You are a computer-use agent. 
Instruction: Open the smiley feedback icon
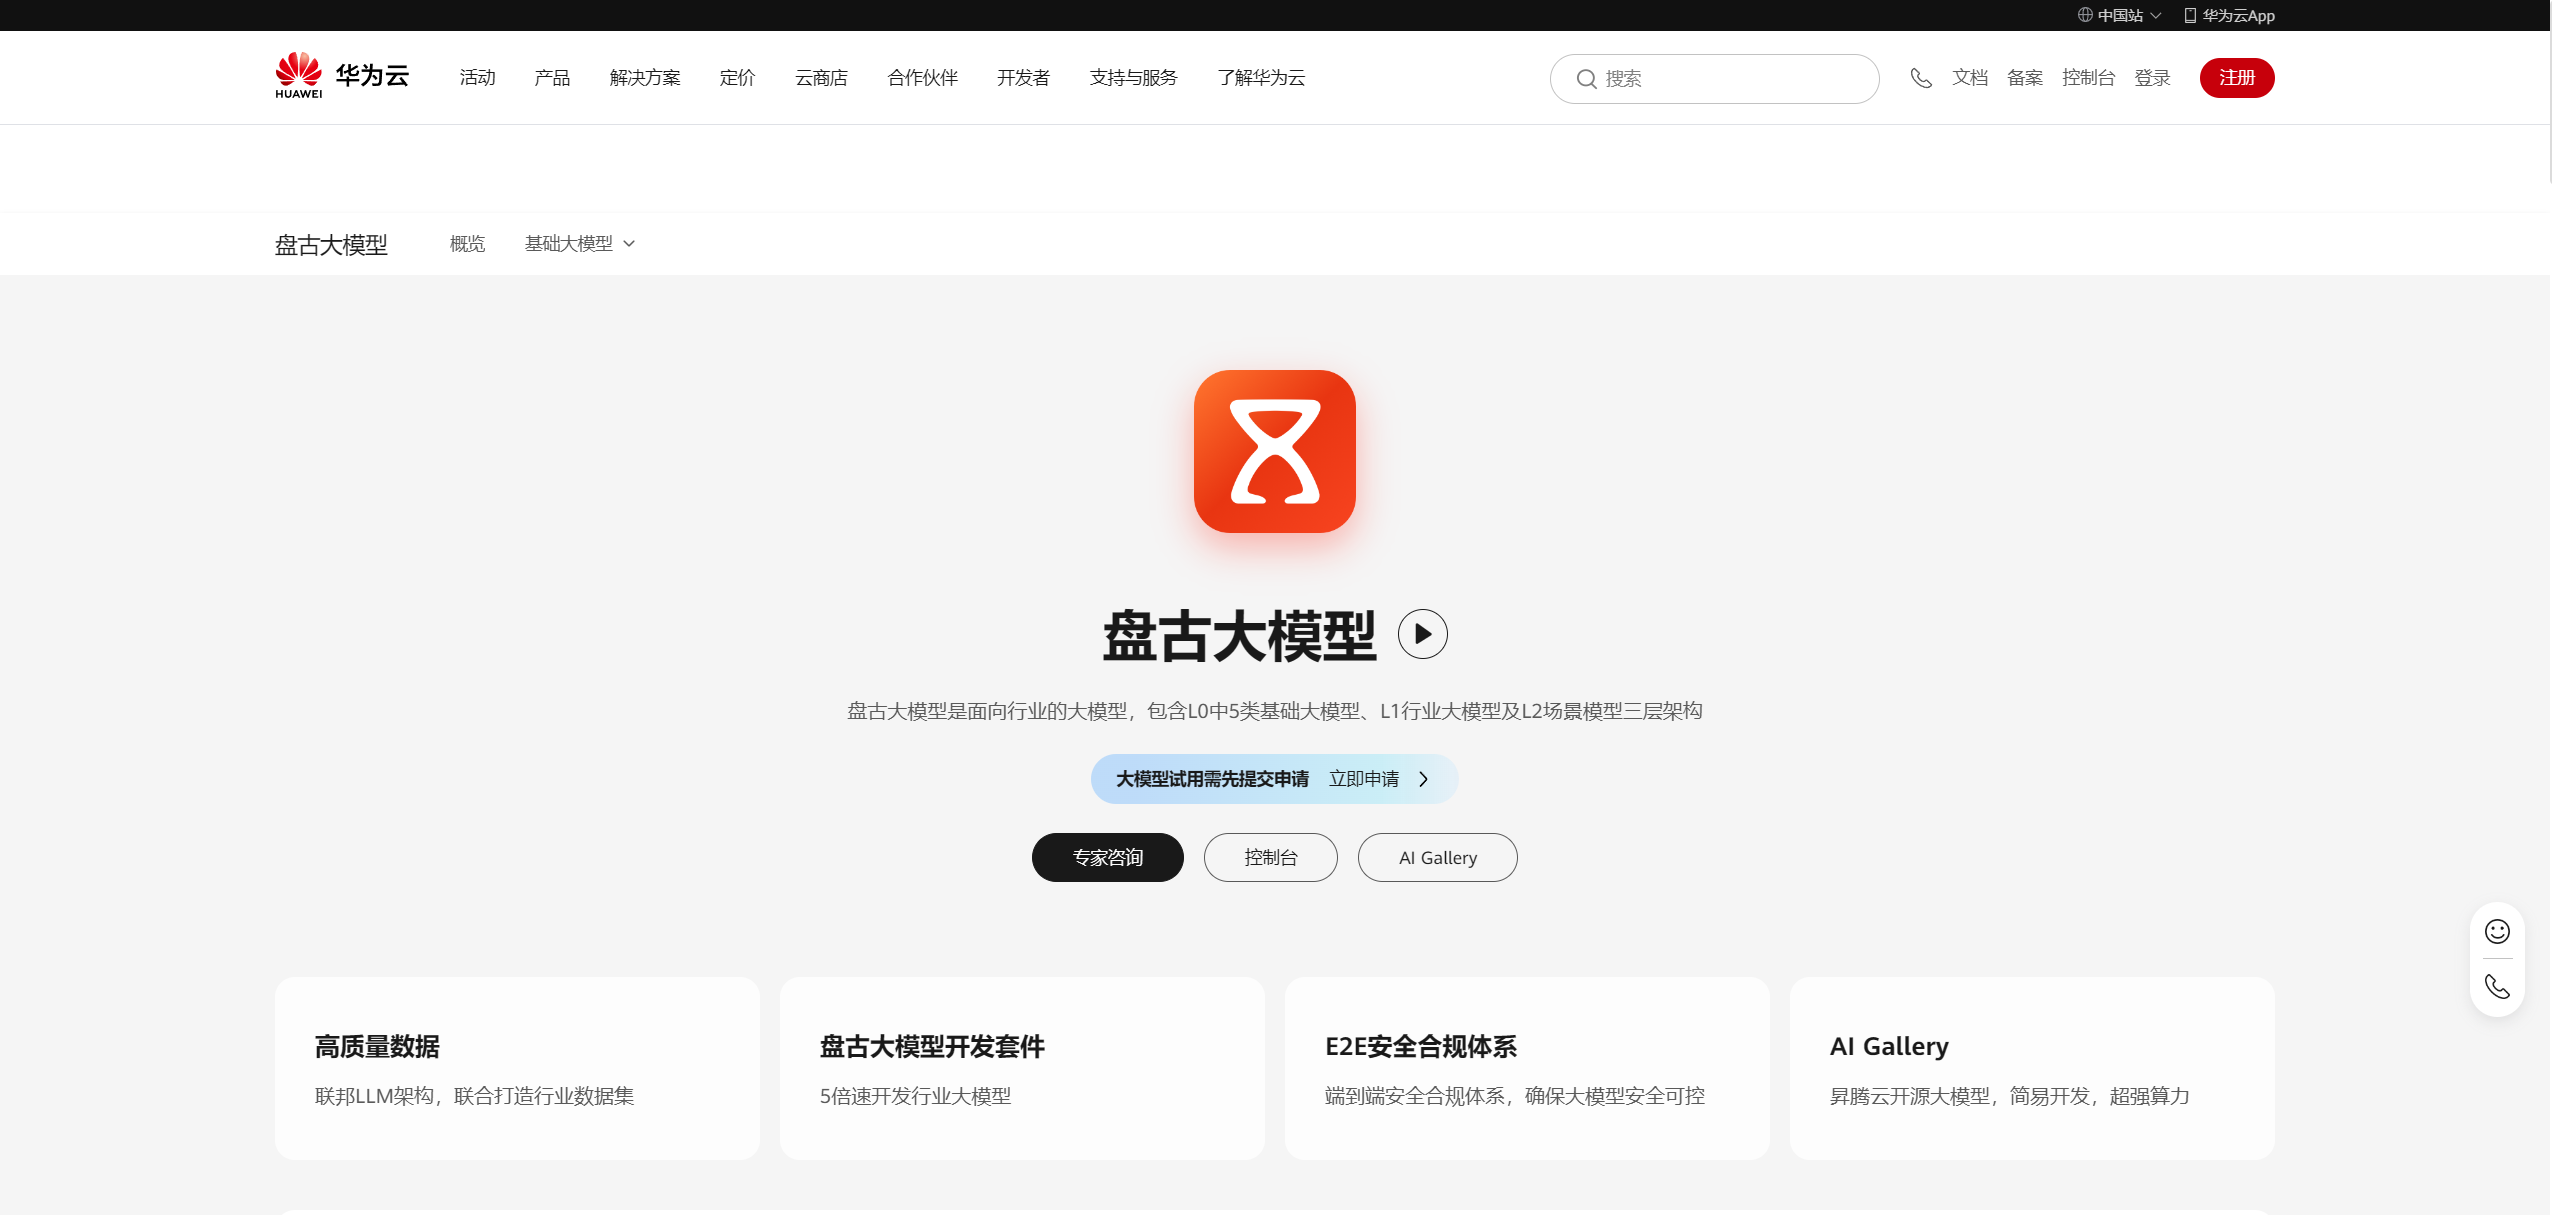point(2497,931)
